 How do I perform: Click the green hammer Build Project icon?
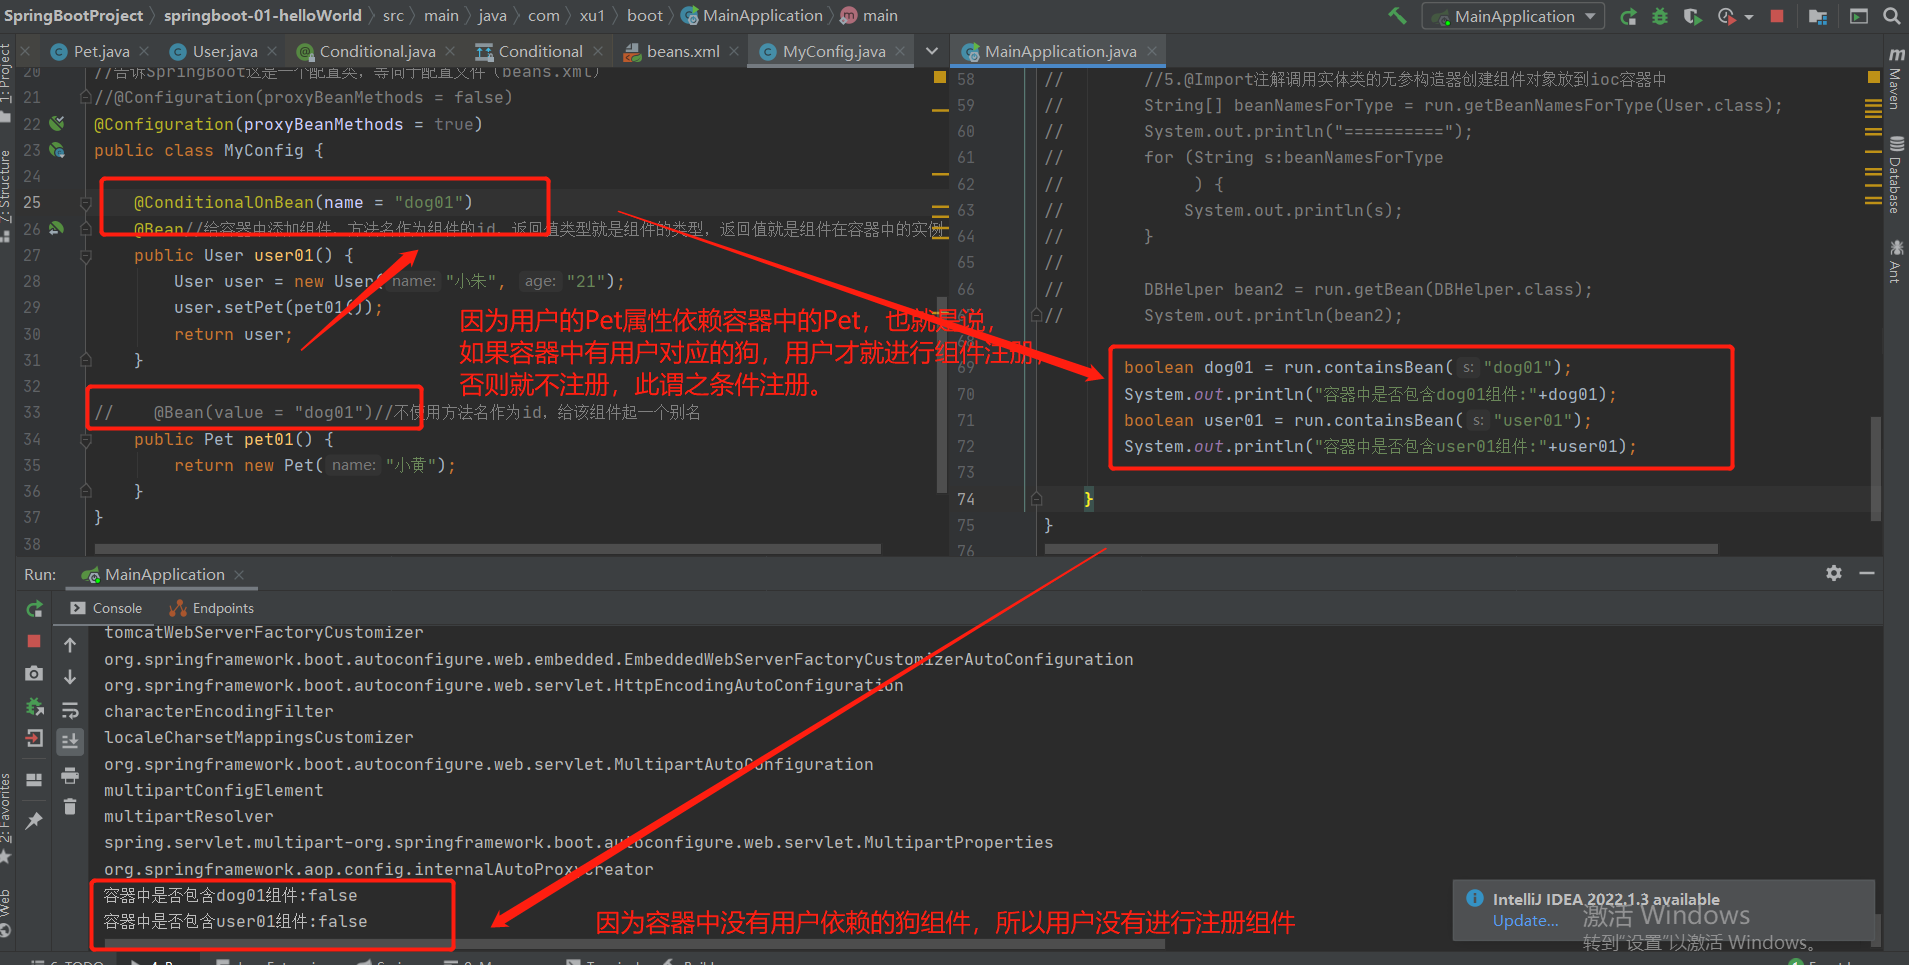(x=1397, y=15)
